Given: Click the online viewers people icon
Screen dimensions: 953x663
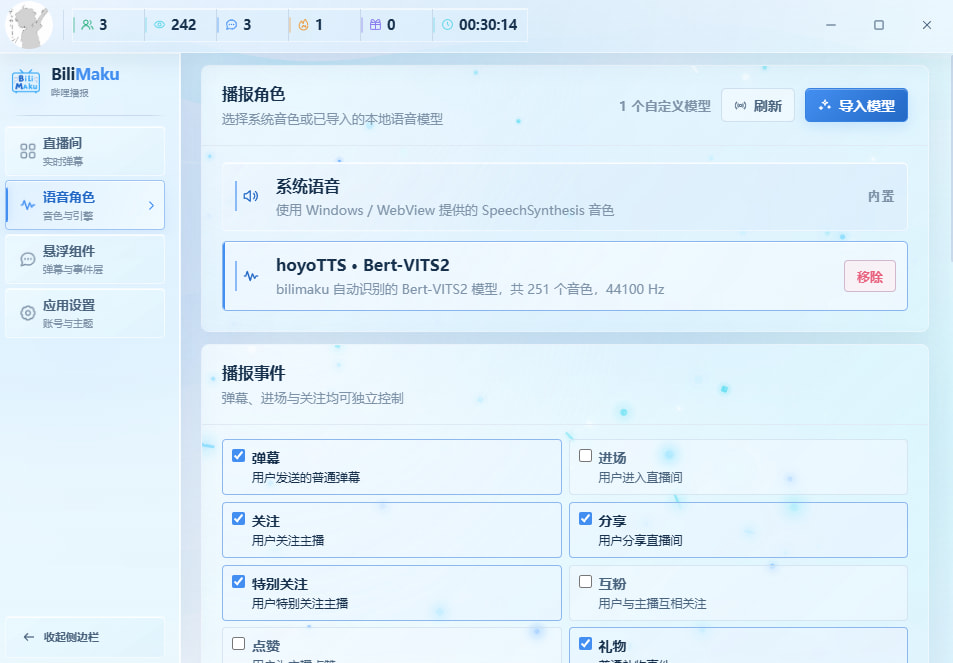Looking at the screenshot, I should [88, 25].
